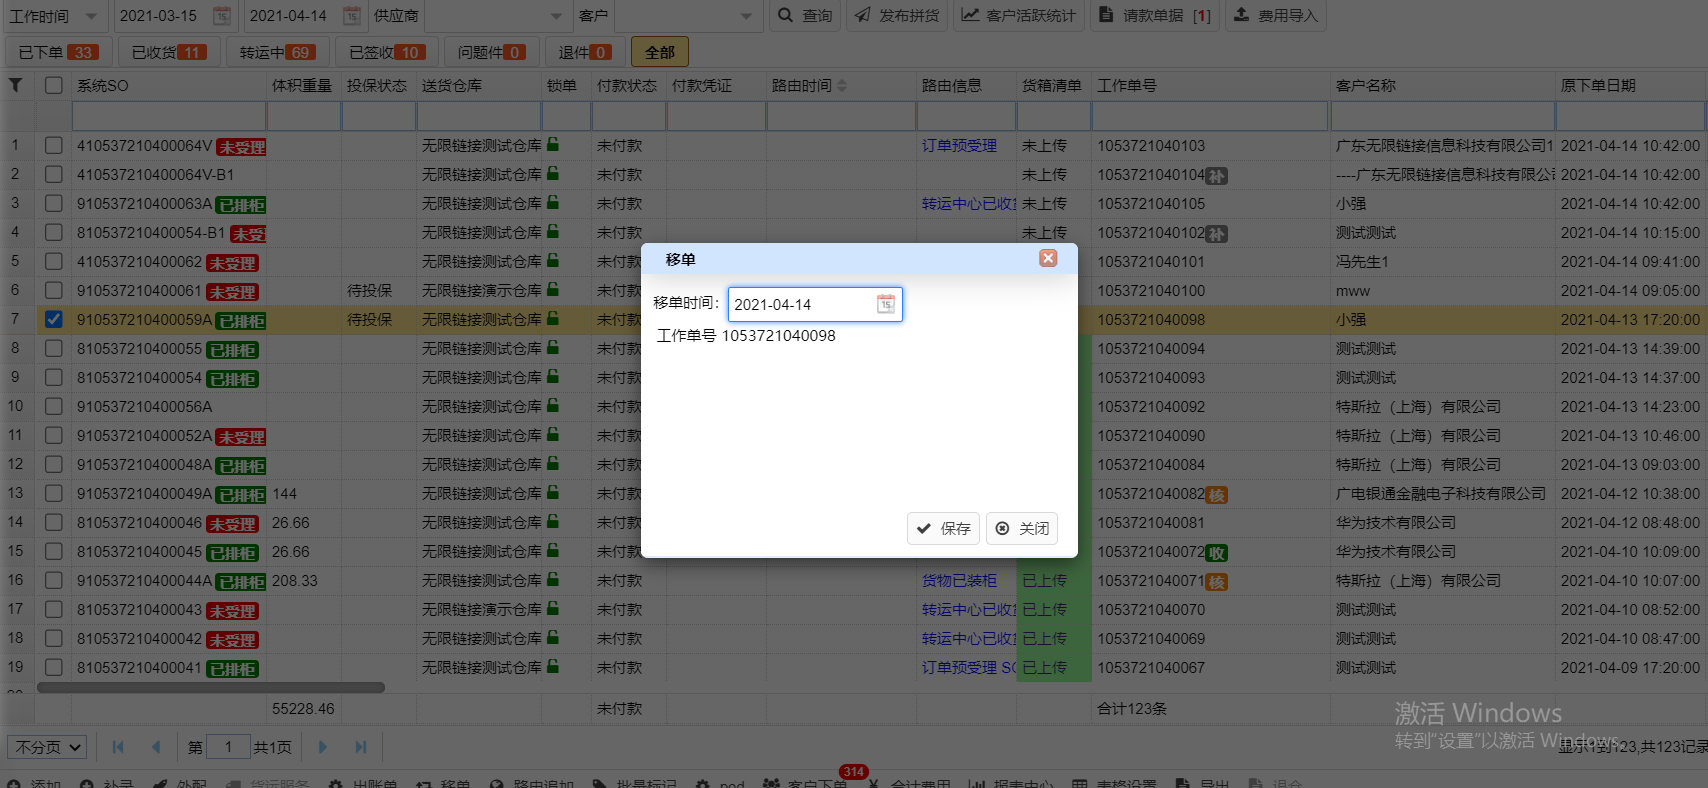Click the 发布拼货 paper plane button

coord(897,16)
